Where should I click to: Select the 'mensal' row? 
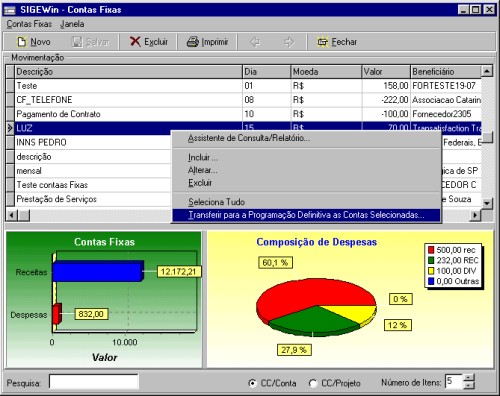pyautogui.click(x=93, y=171)
